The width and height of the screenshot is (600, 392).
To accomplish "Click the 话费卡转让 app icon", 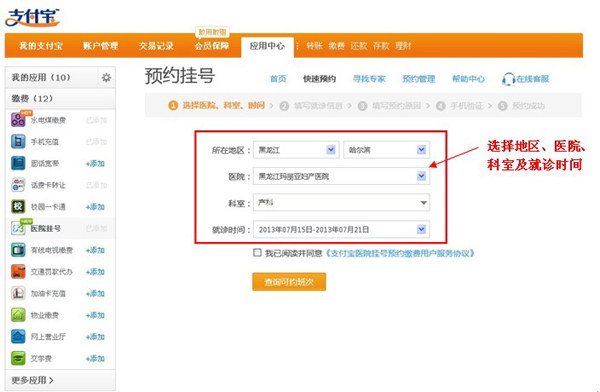I will coord(18,185).
